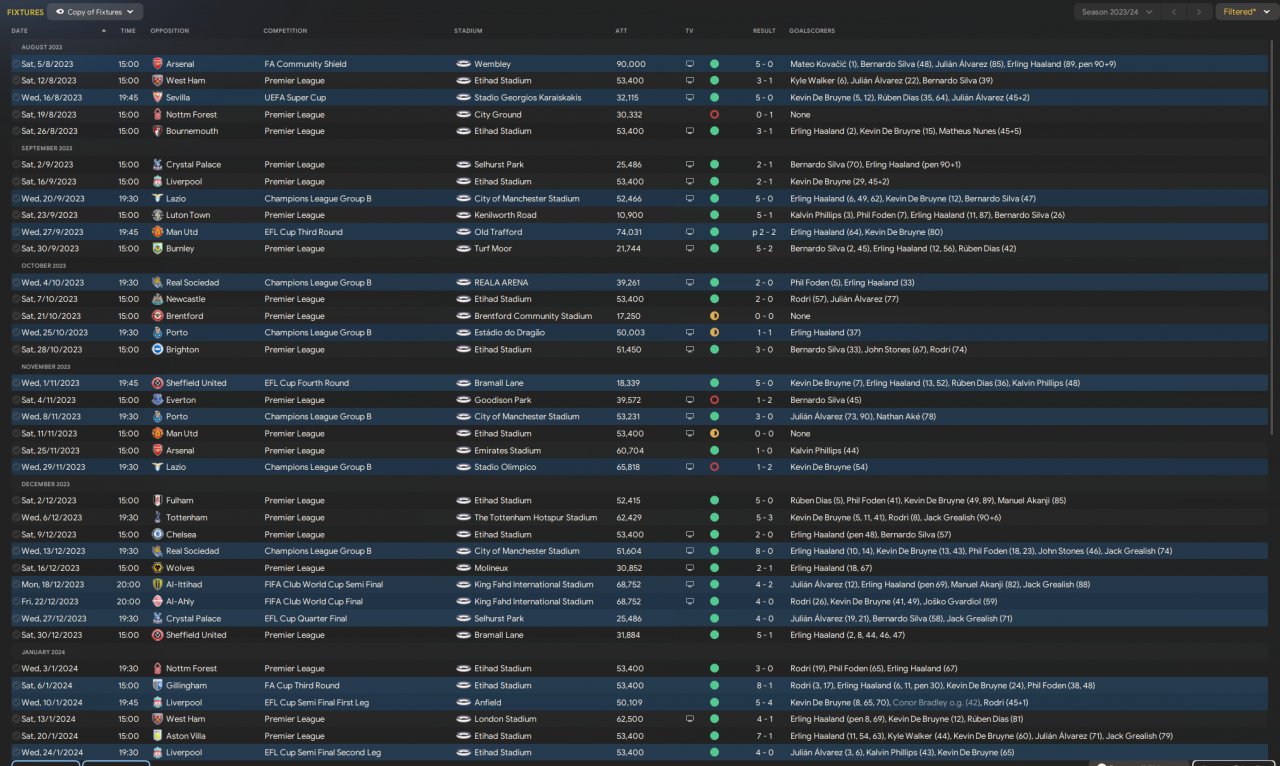Open the Kenilworth Road stadium link
Image resolution: width=1280 pixels, height=766 pixels.
(x=505, y=215)
